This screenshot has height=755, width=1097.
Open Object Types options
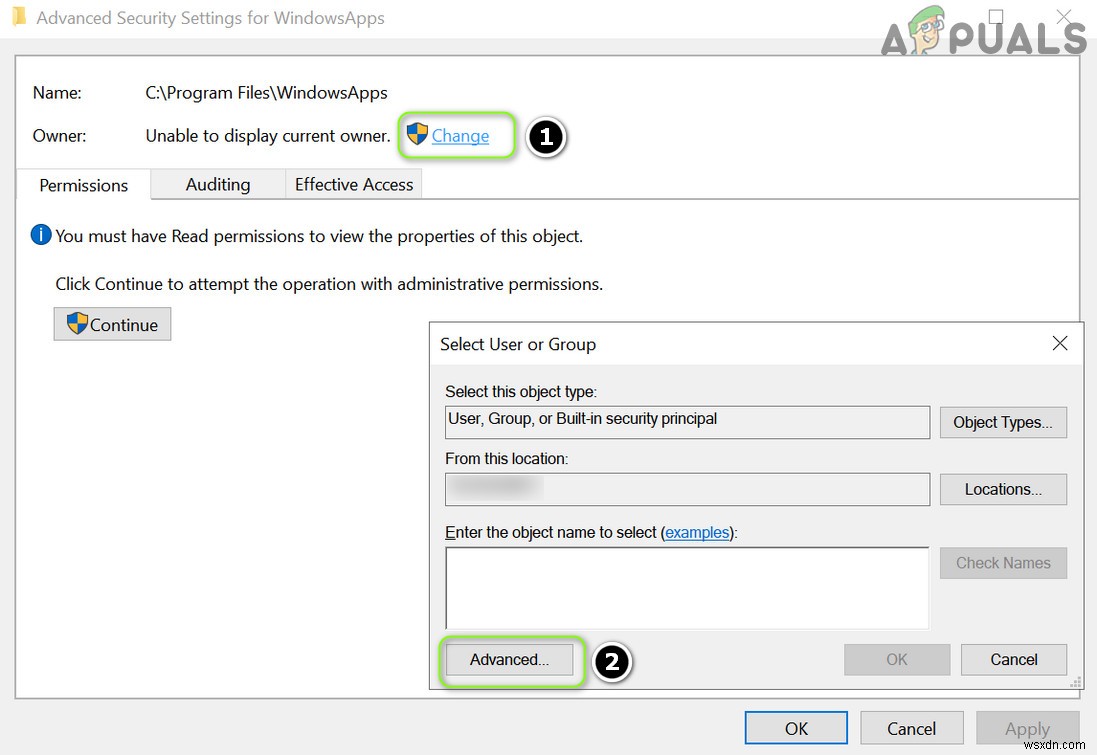[x=1003, y=423]
